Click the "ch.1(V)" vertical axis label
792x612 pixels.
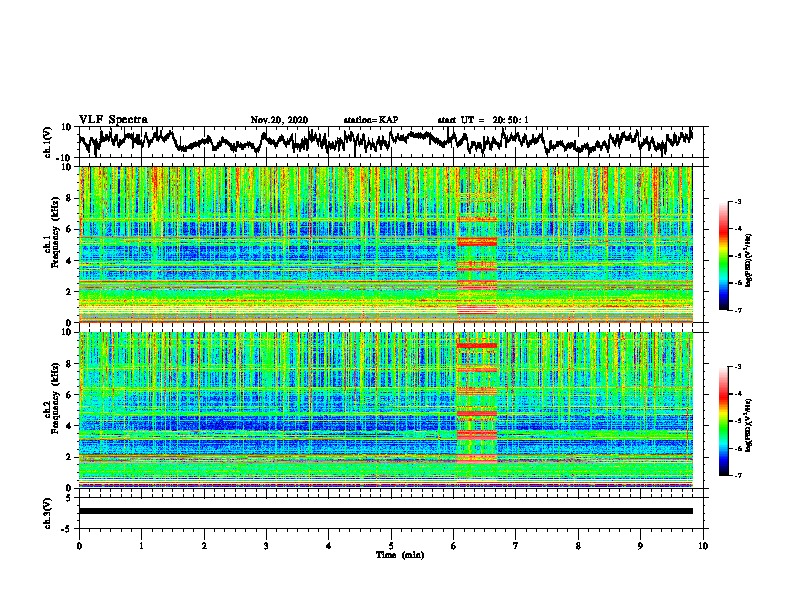[48, 142]
